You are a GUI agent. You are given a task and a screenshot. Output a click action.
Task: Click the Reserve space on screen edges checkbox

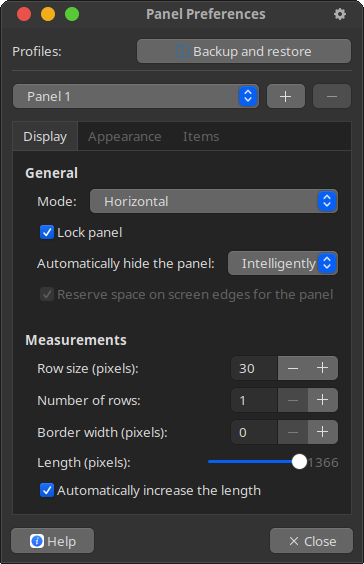pyautogui.click(x=47, y=294)
